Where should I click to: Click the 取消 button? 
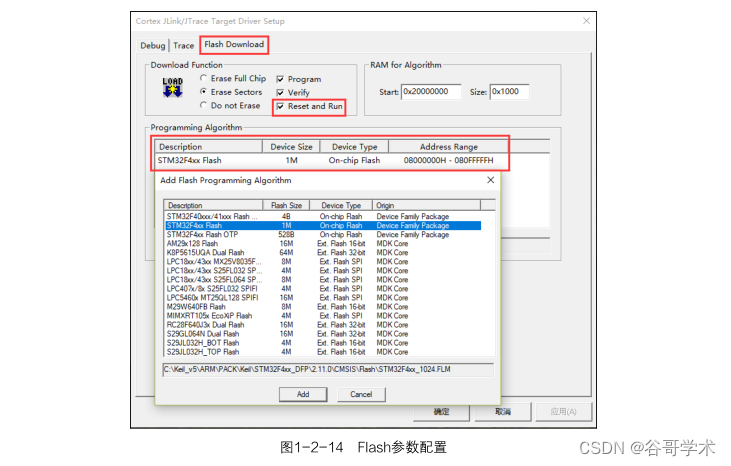coord(503,411)
